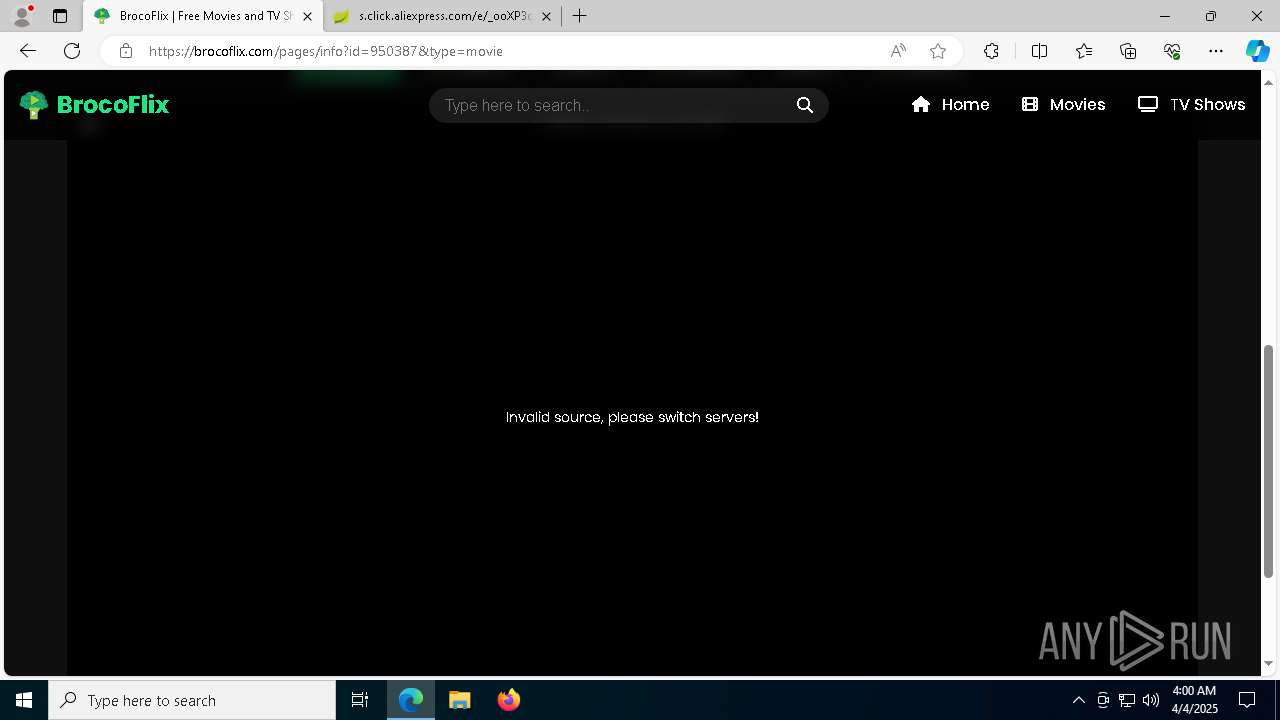Click the address bar URL

[326, 51]
